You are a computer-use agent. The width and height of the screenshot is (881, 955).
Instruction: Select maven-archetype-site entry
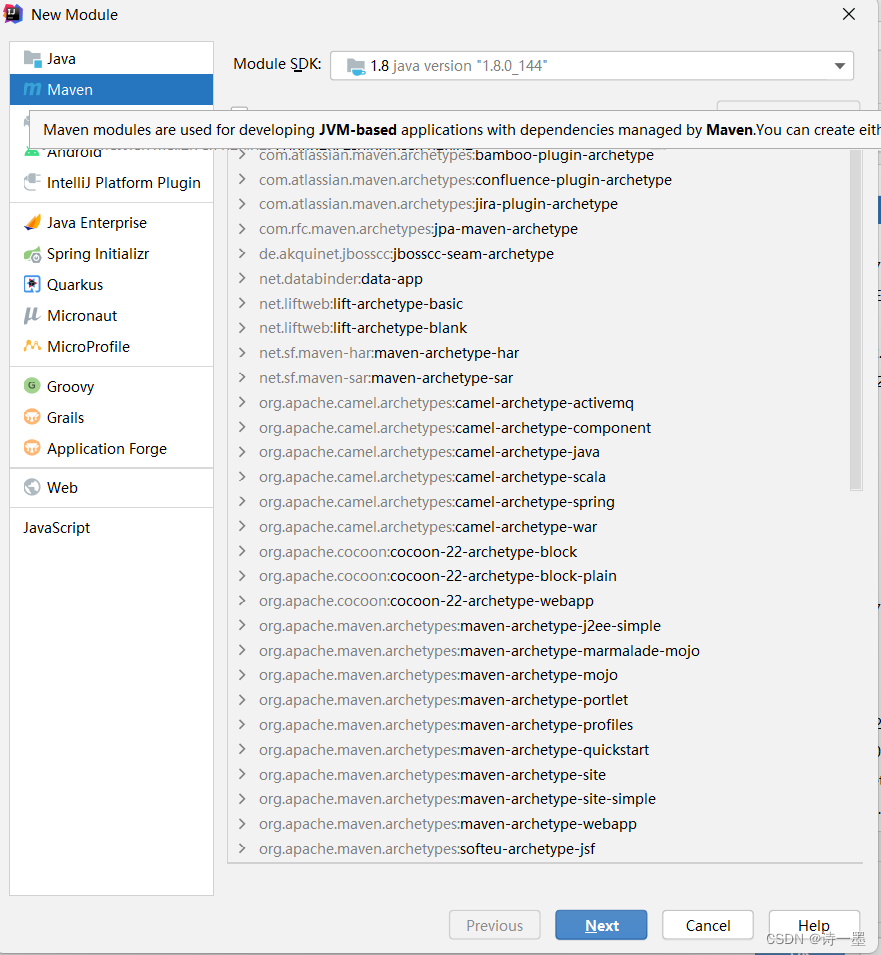[x=432, y=775]
